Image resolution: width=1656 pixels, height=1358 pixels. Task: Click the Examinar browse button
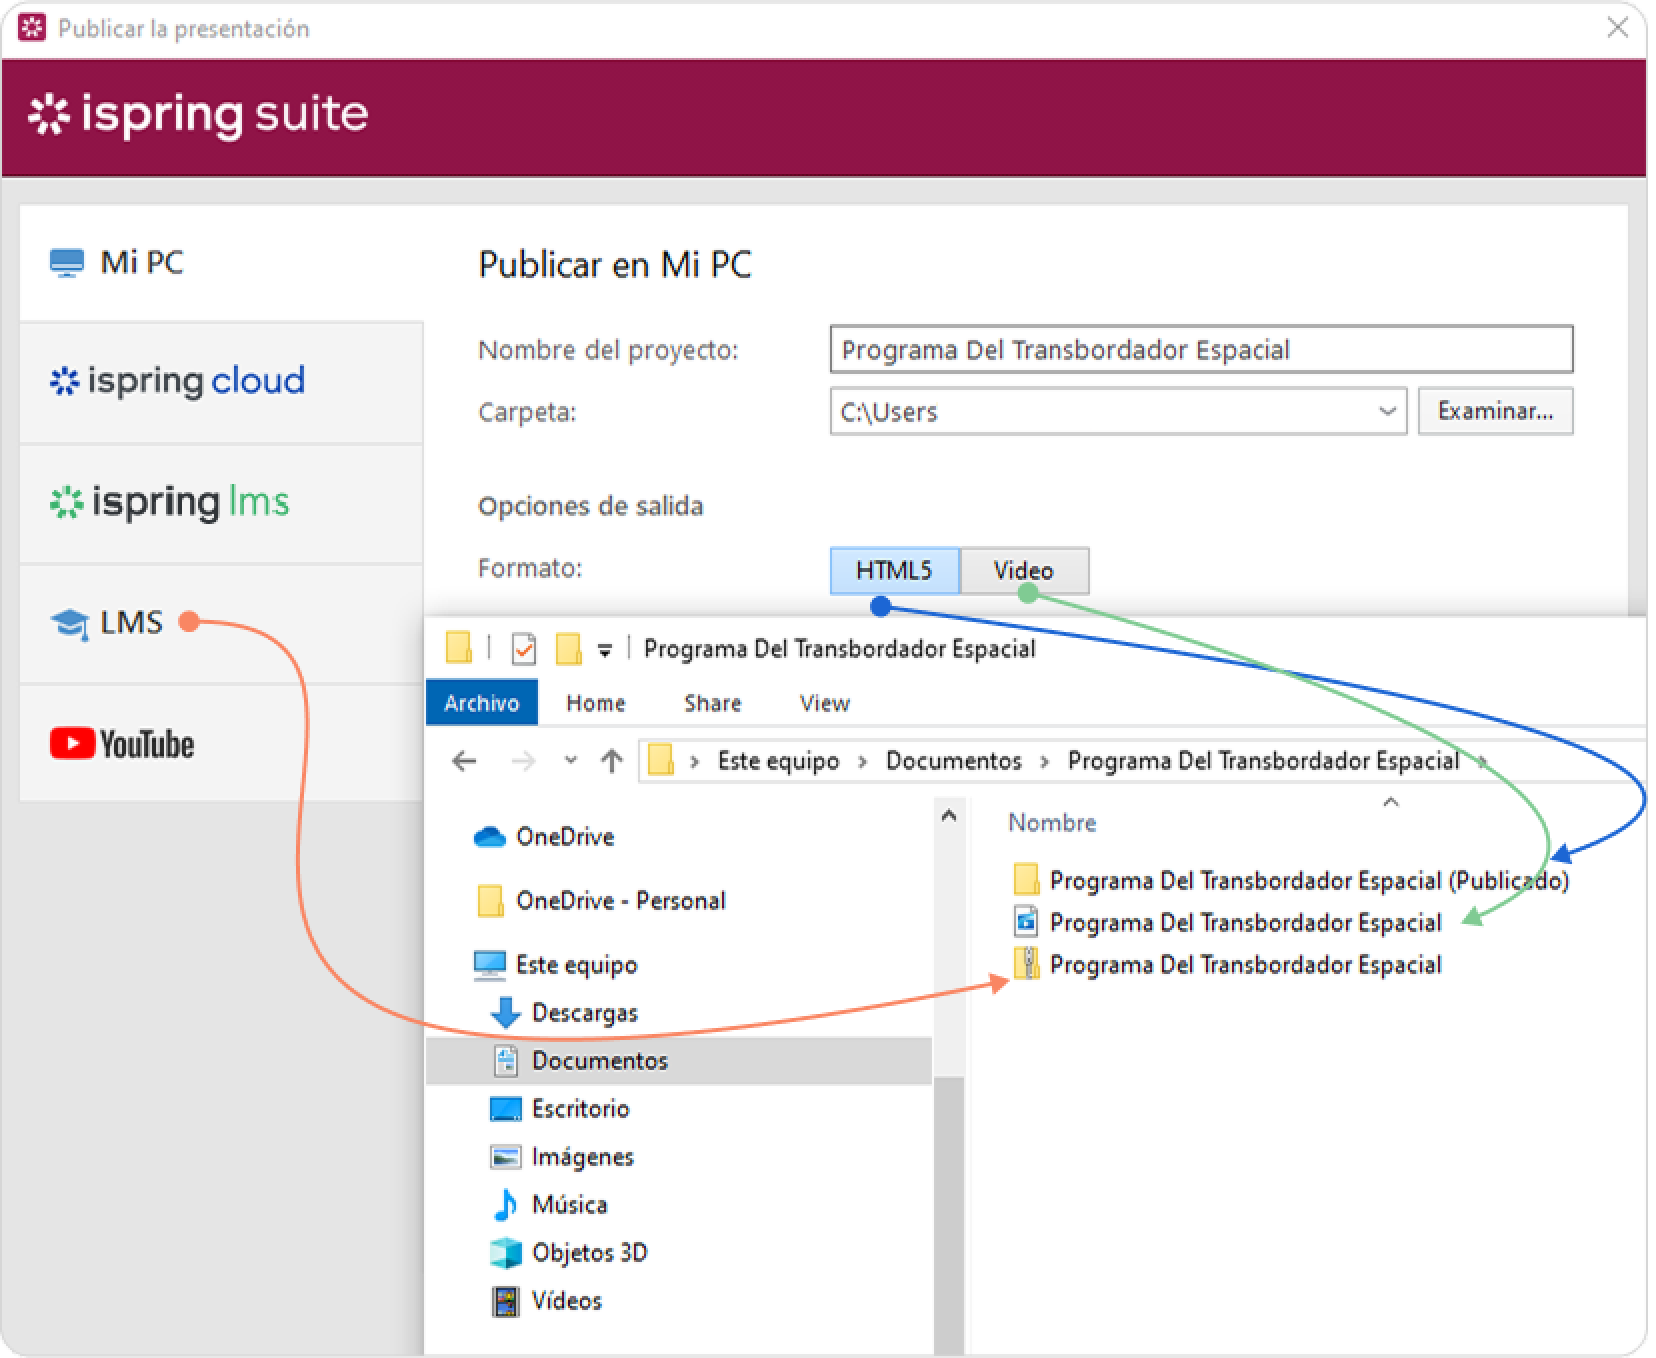click(x=1494, y=411)
